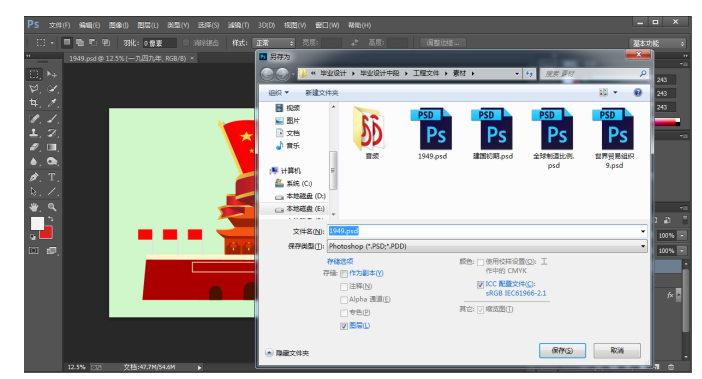Go back in Save As dialog
This screenshot has height=379, width=702.
pyautogui.click(x=267, y=74)
